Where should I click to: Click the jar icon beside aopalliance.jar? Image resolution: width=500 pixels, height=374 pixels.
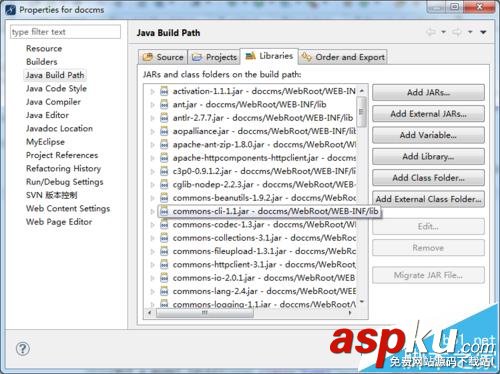164,131
